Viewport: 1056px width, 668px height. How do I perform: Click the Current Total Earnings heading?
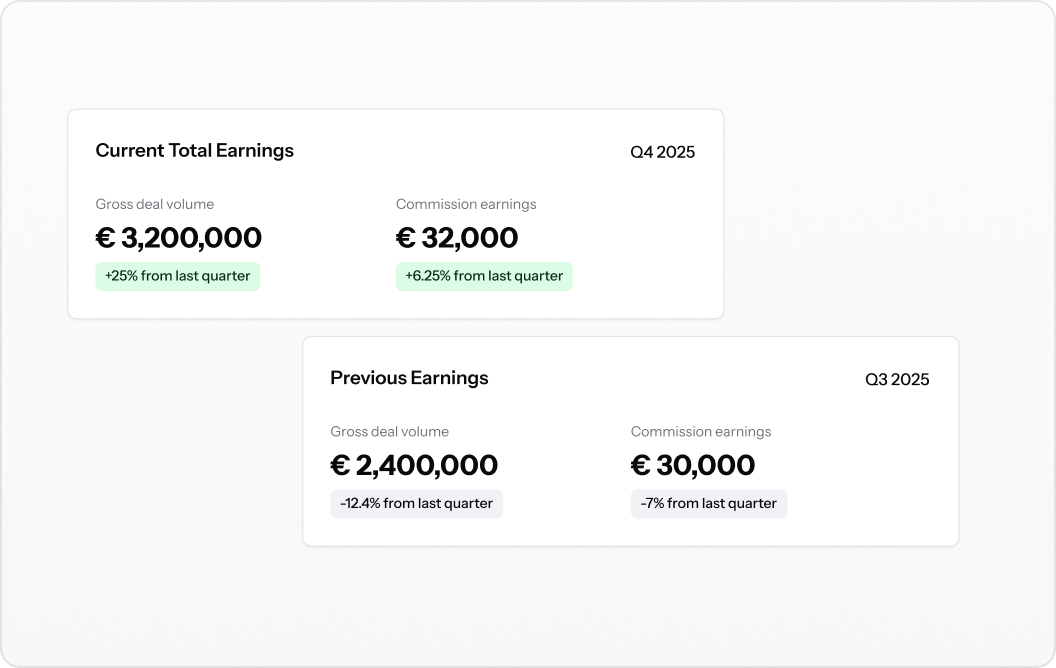[195, 151]
